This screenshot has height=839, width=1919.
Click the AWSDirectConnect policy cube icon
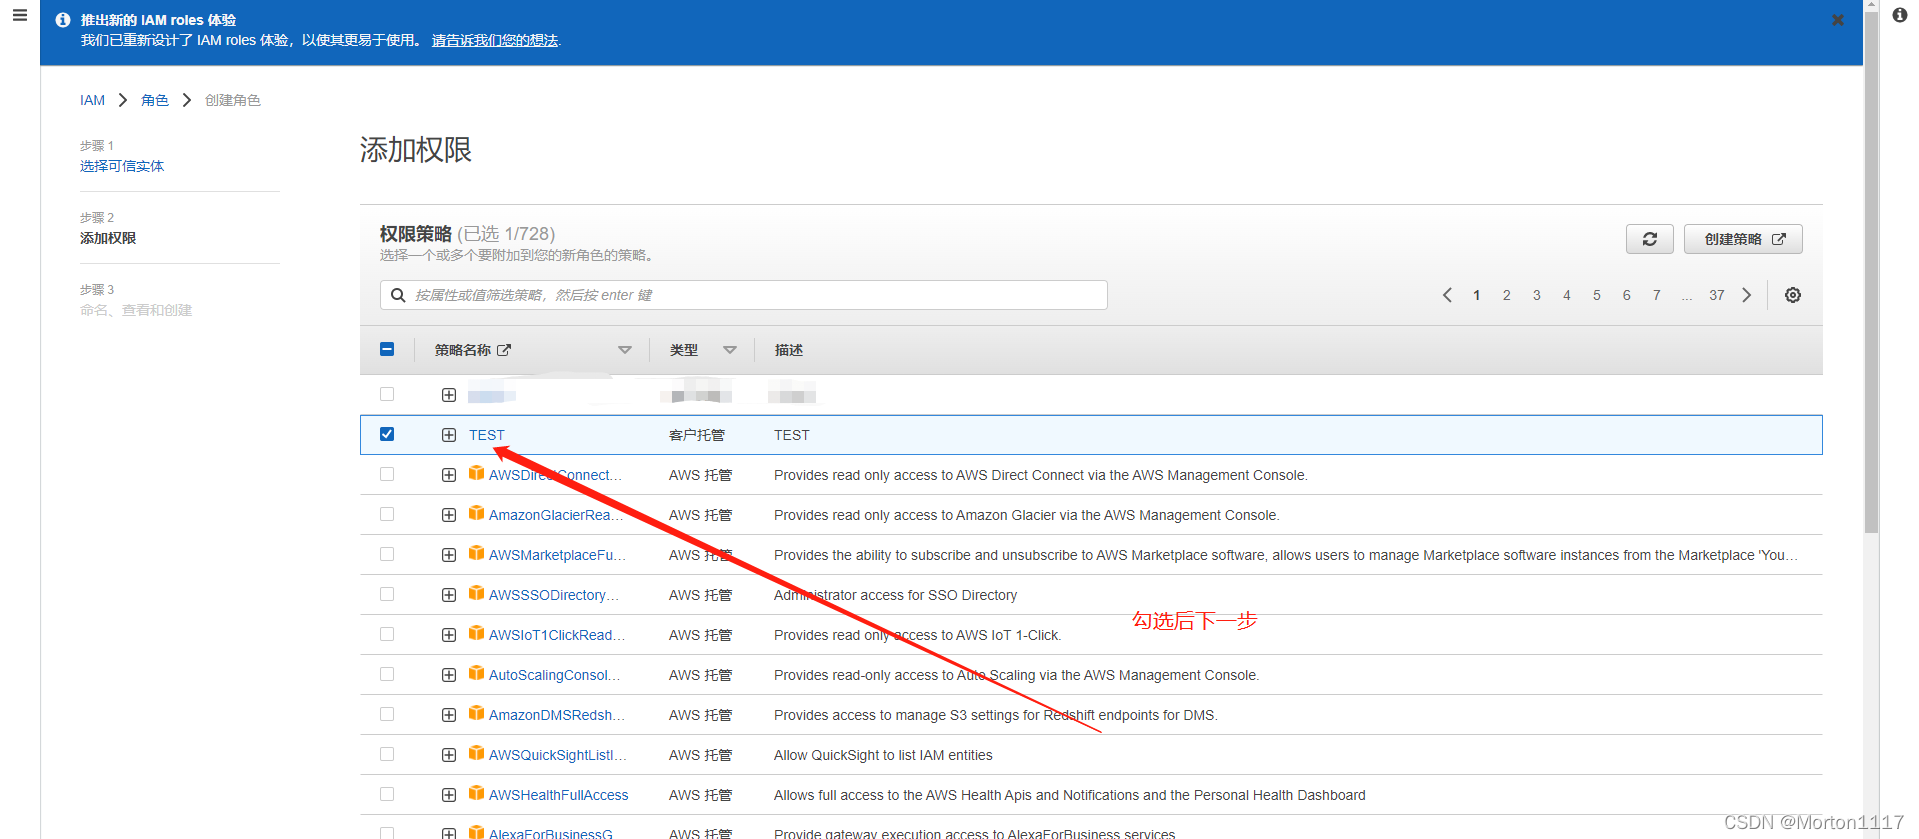pos(477,473)
